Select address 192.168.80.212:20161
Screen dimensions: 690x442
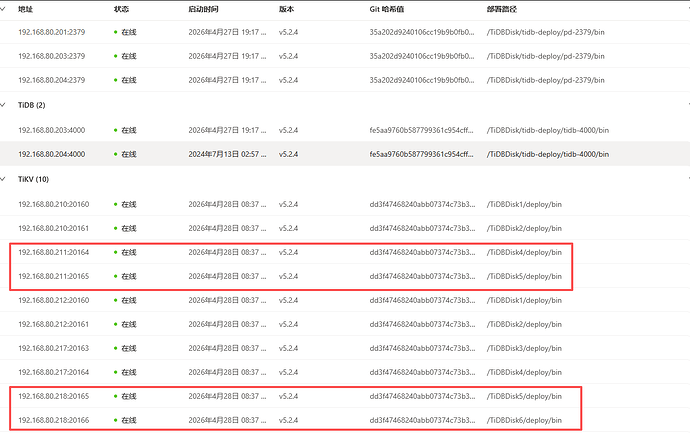pos(53,324)
